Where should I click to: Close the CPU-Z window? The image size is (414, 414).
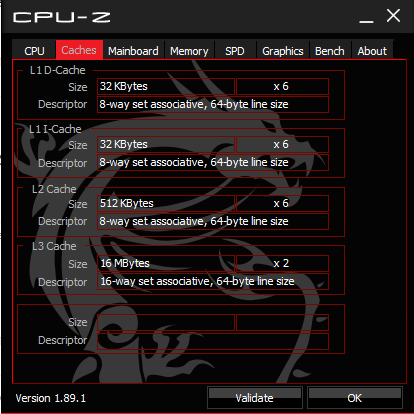[393, 16]
